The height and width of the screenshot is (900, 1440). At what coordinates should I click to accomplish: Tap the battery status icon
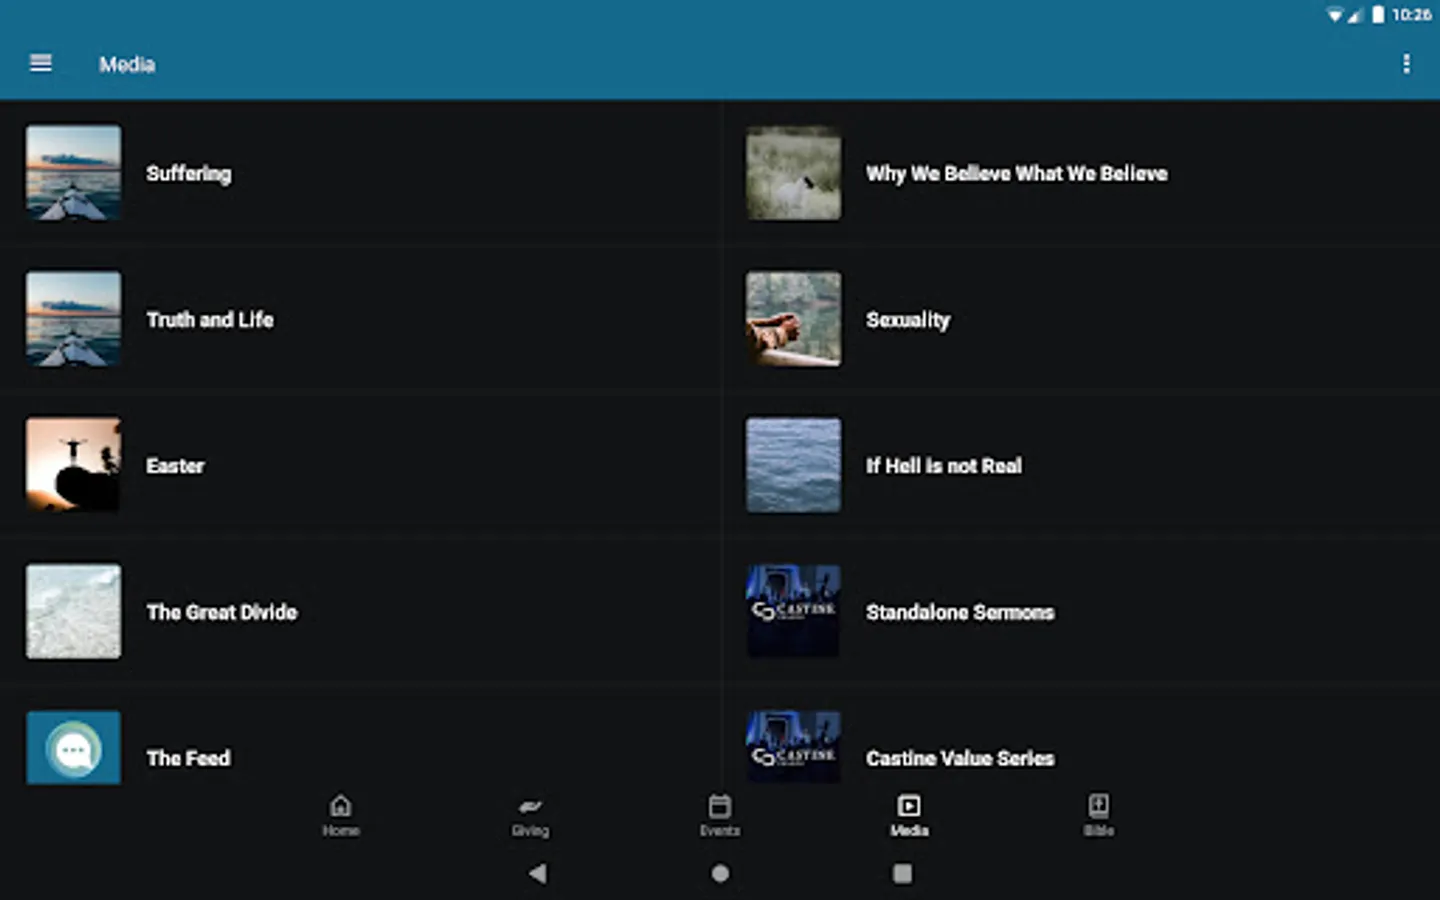pos(1378,14)
